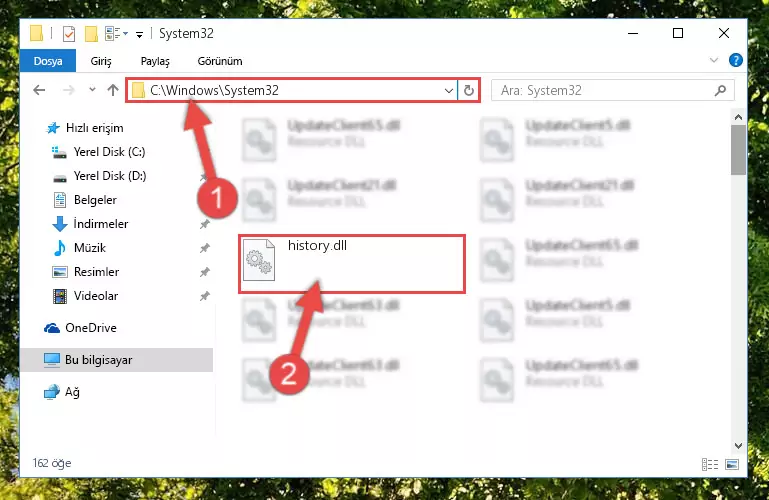Open İndirmeler folder in sidebar
The image size is (769, 500).
pos(90,224)
